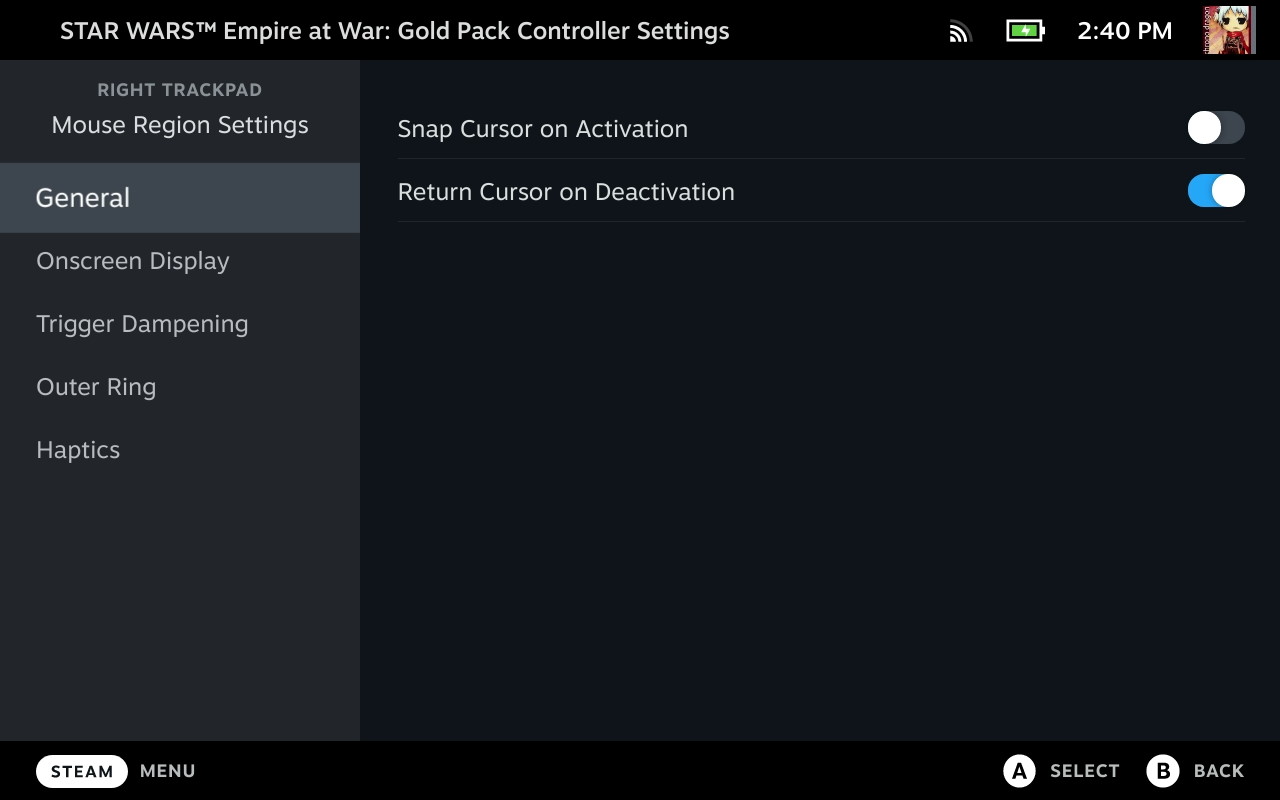The height and width of the screenshot is (800, 1280).
Task: Click the MENU label beside STEAM
Action: click(x=168, y=771)
